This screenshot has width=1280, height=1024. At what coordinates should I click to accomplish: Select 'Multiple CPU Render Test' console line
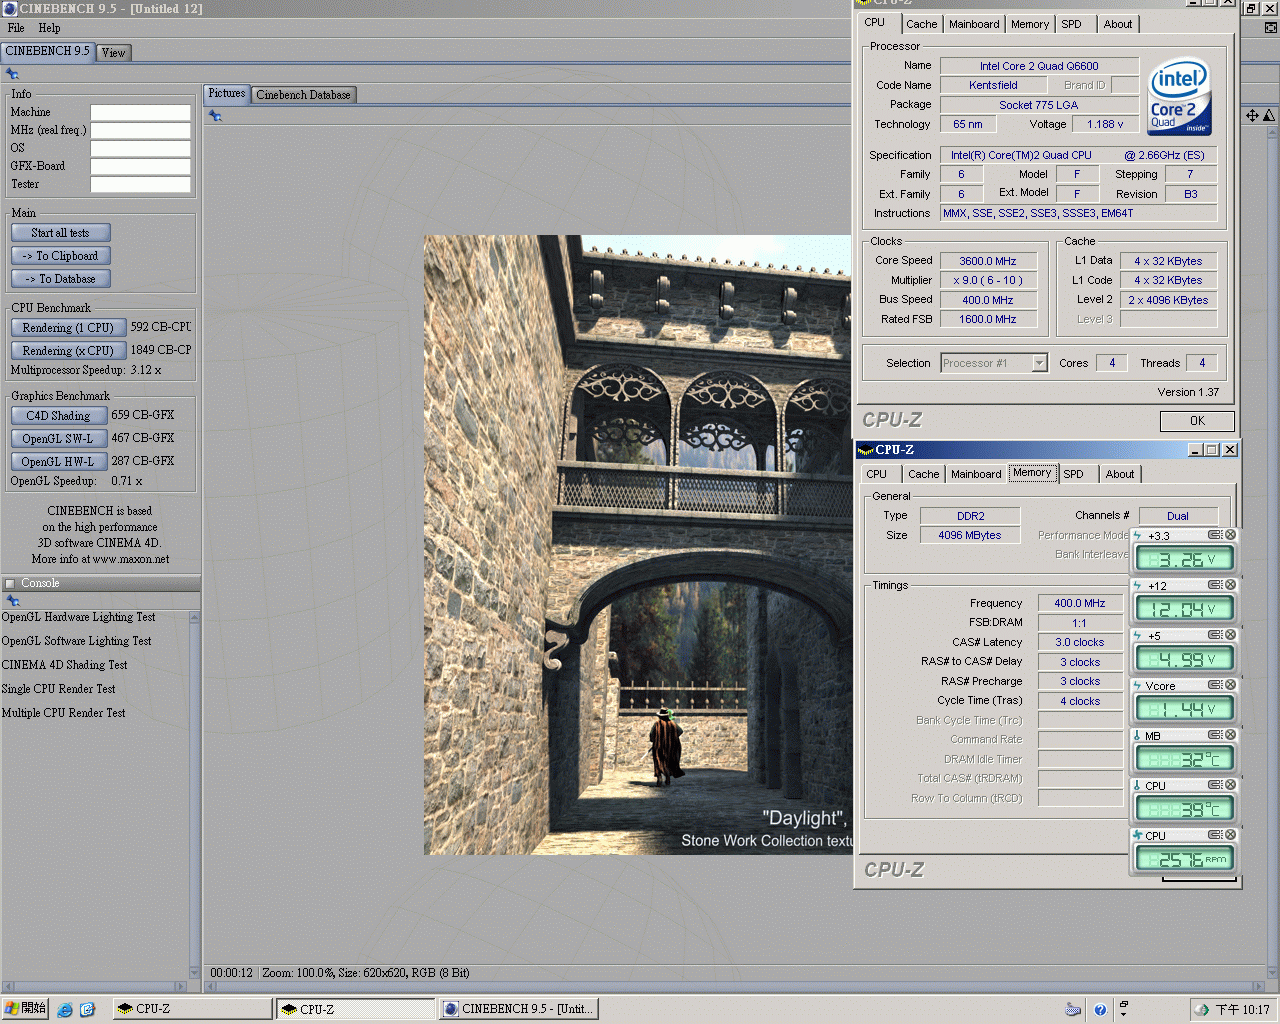click(x=64, y=713)
